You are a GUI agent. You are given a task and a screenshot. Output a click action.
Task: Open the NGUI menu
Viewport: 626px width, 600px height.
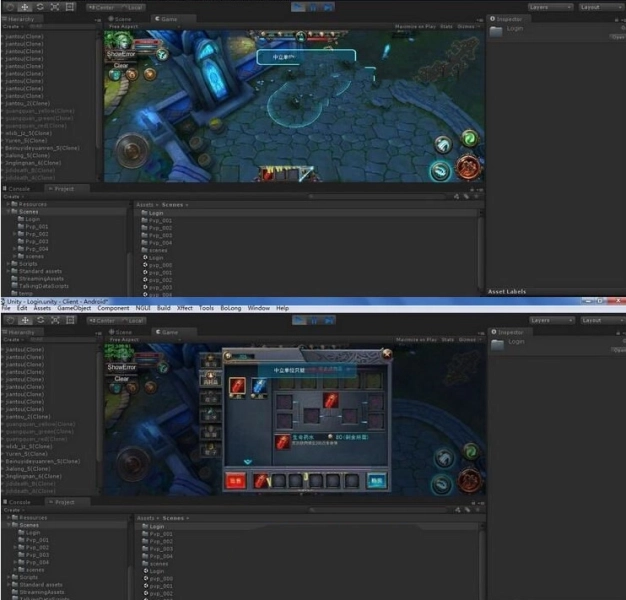[x=143, y=308]
